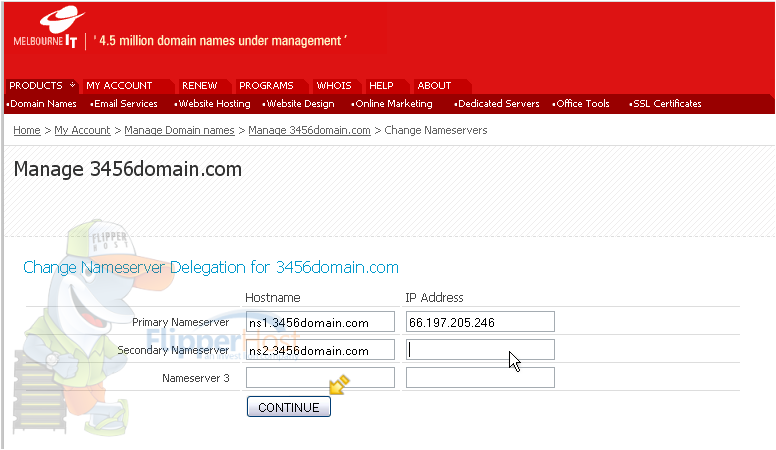The width and height of the screenshot is (776, 450).
Task: Click the Primary Nameserver label
Action: pyautogui.click(x=181, y=322)
